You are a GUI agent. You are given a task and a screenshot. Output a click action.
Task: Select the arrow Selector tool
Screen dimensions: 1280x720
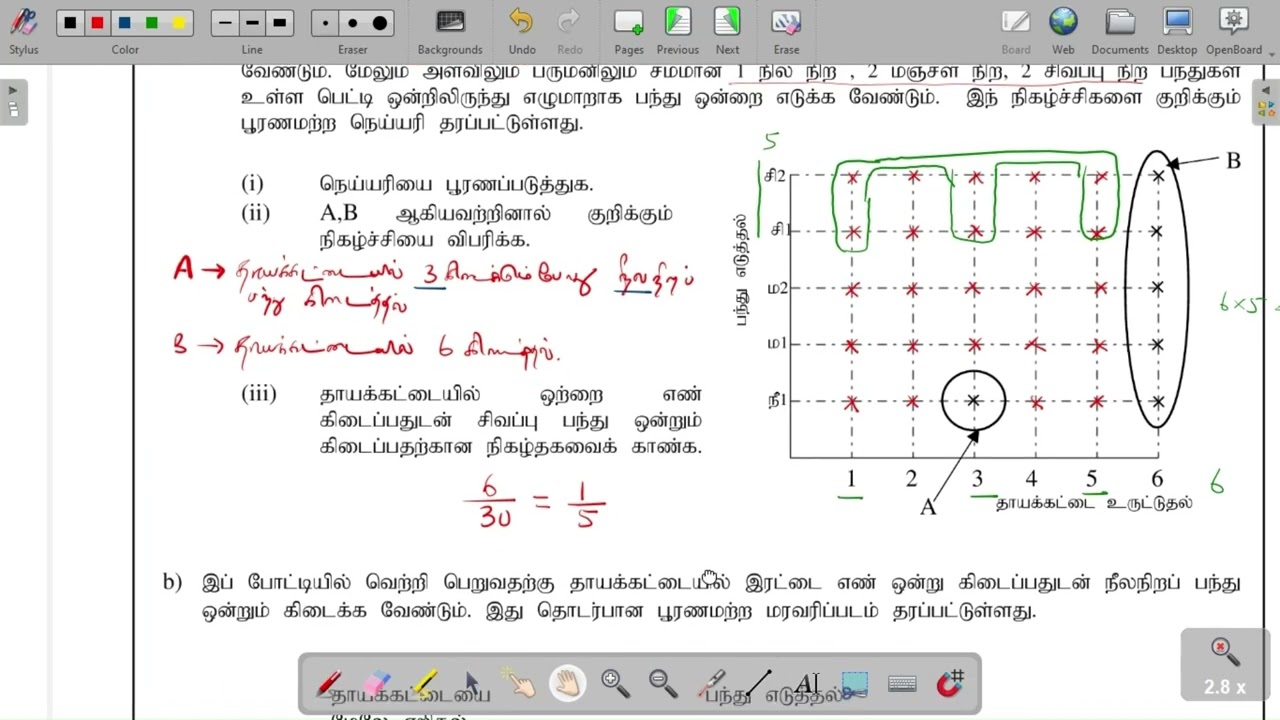[x=472, y=684]
